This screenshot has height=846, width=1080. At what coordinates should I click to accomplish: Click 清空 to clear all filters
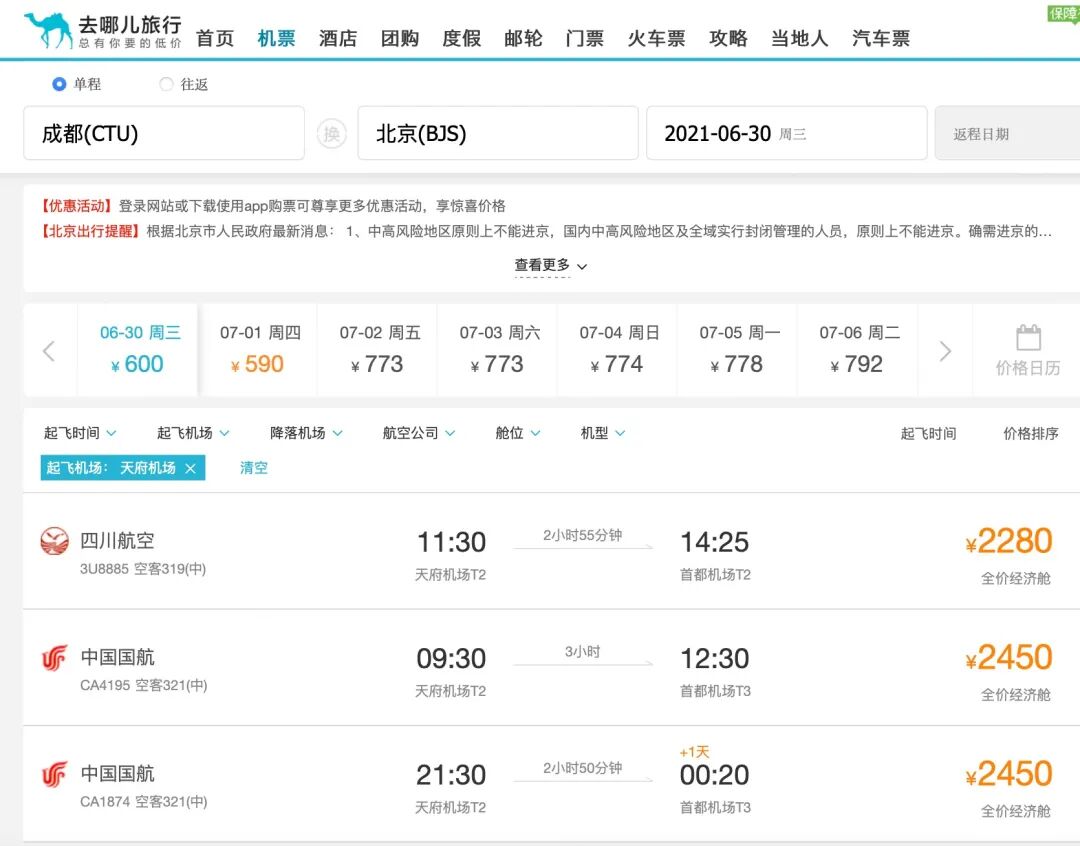(x=253, y=467)
